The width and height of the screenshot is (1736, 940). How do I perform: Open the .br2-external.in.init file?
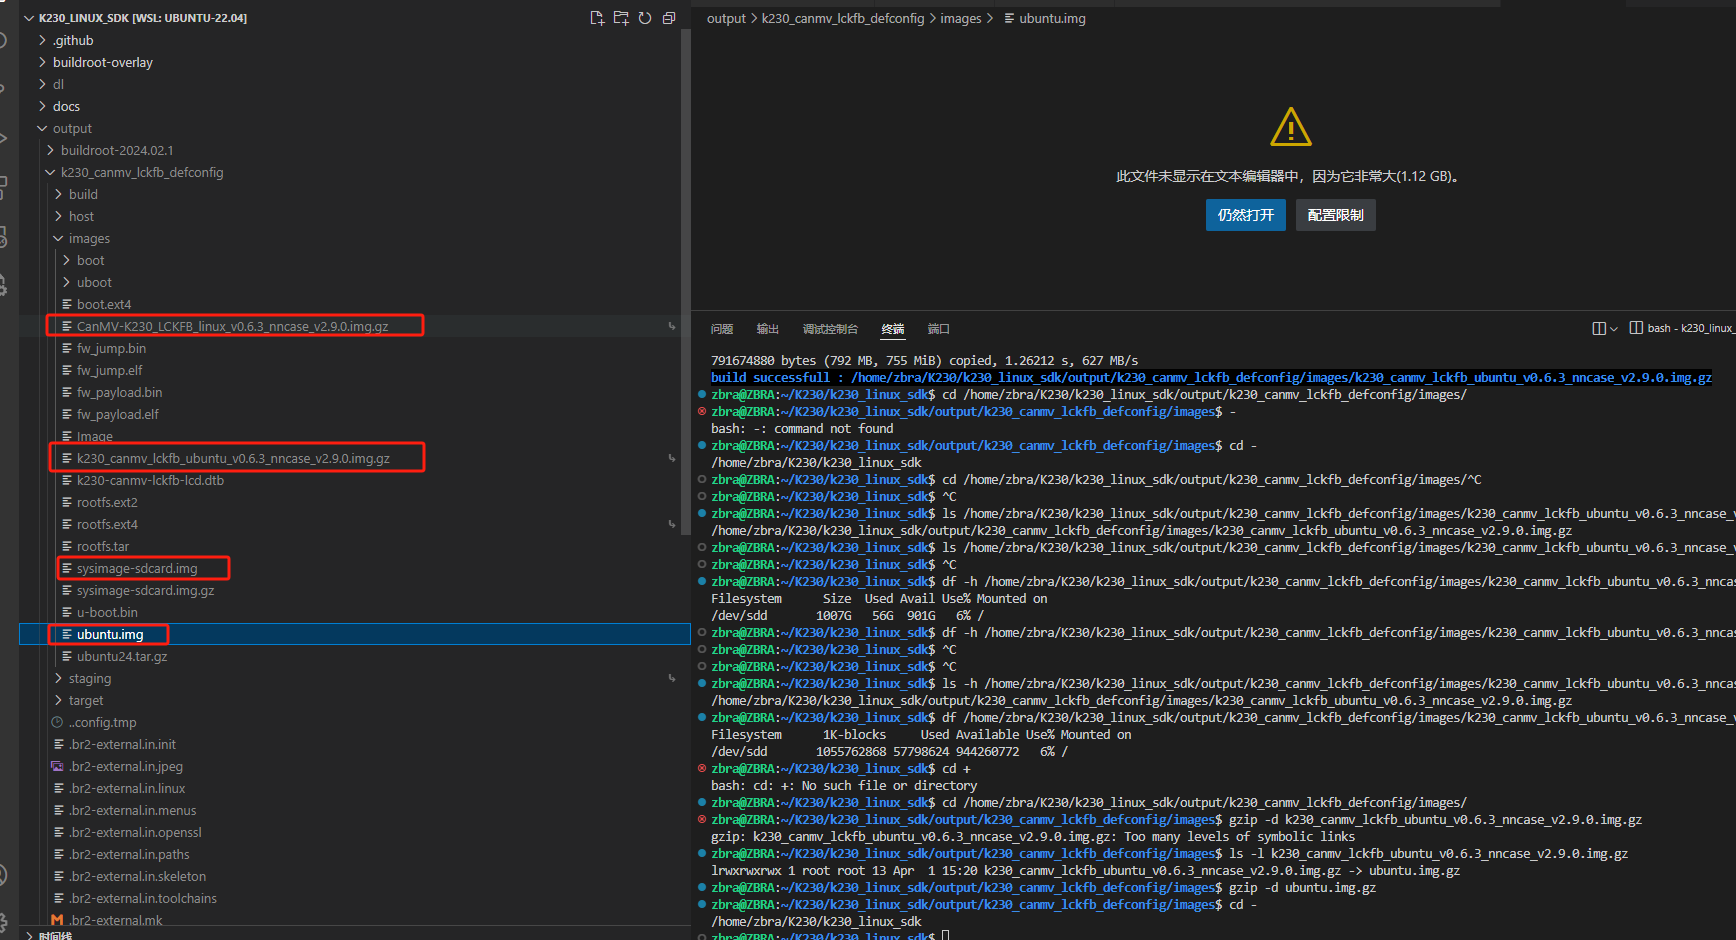[122, 744]
